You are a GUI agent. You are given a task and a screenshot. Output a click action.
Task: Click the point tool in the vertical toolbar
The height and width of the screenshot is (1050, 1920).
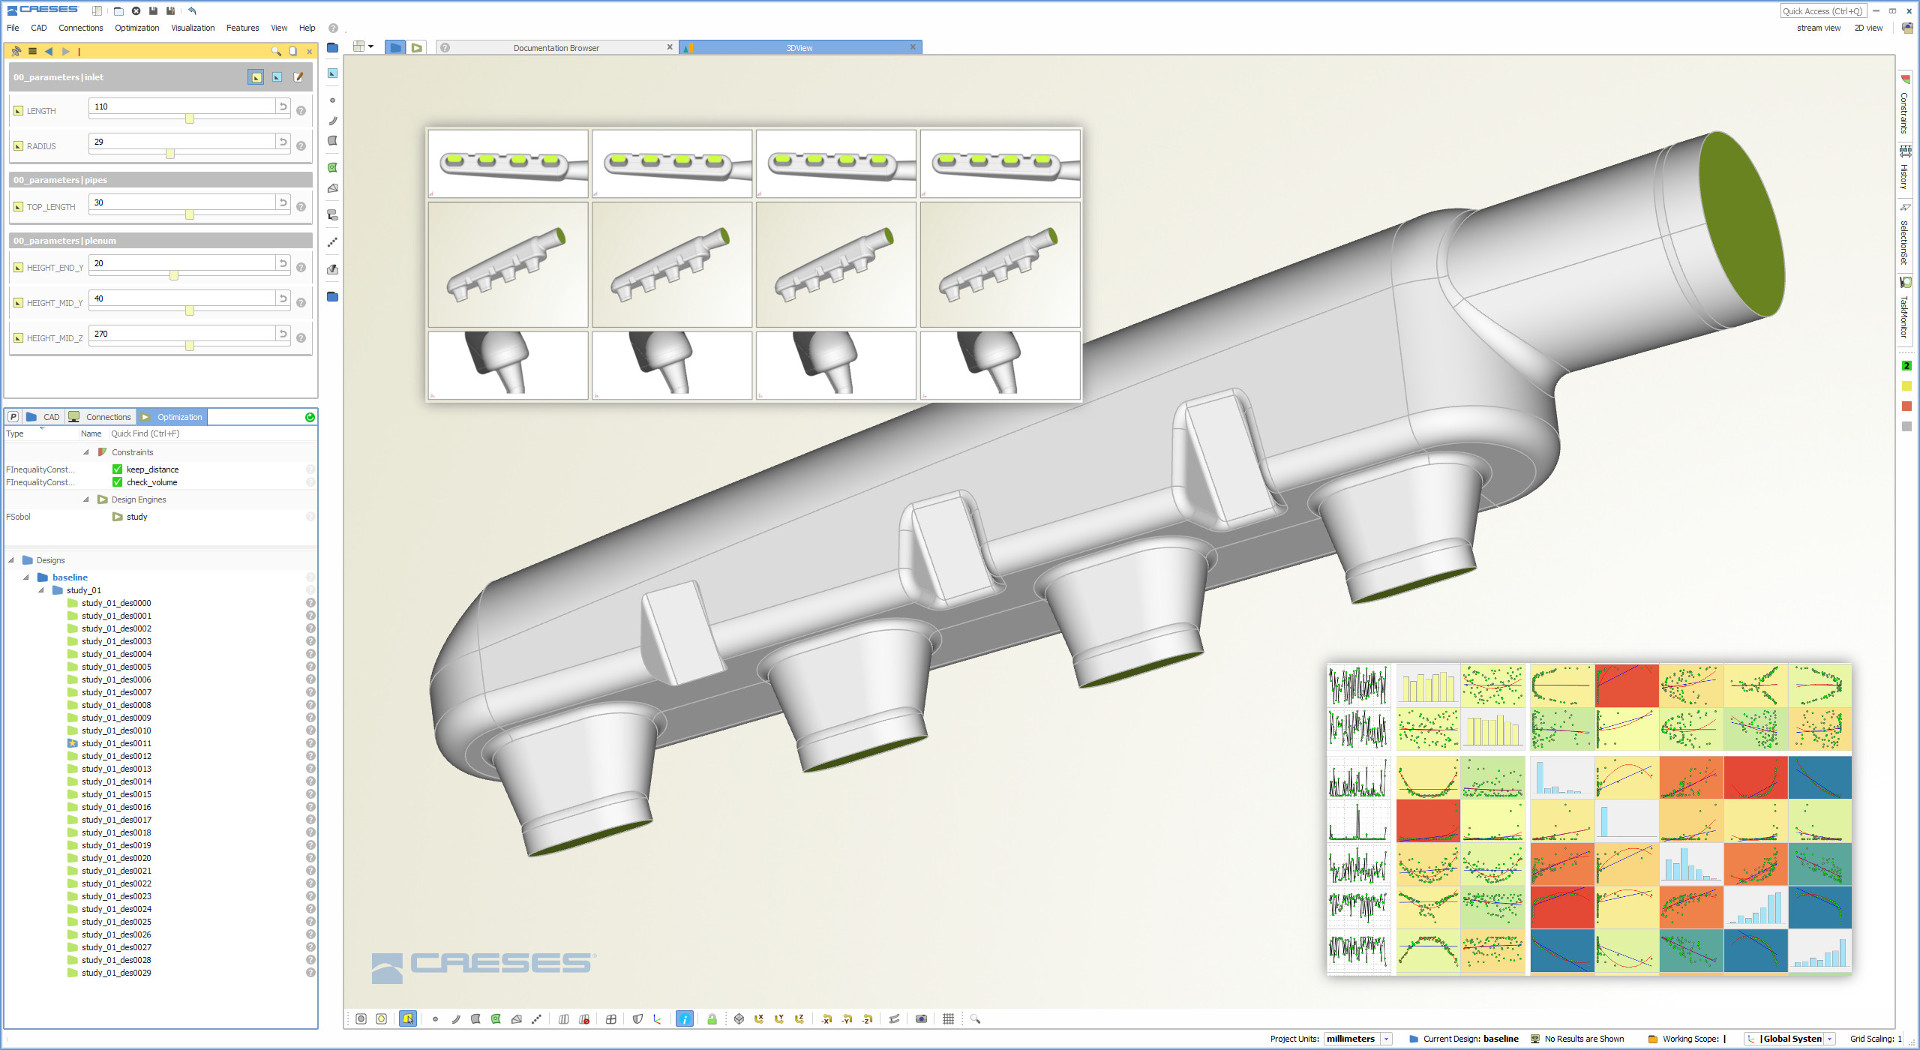333,100
